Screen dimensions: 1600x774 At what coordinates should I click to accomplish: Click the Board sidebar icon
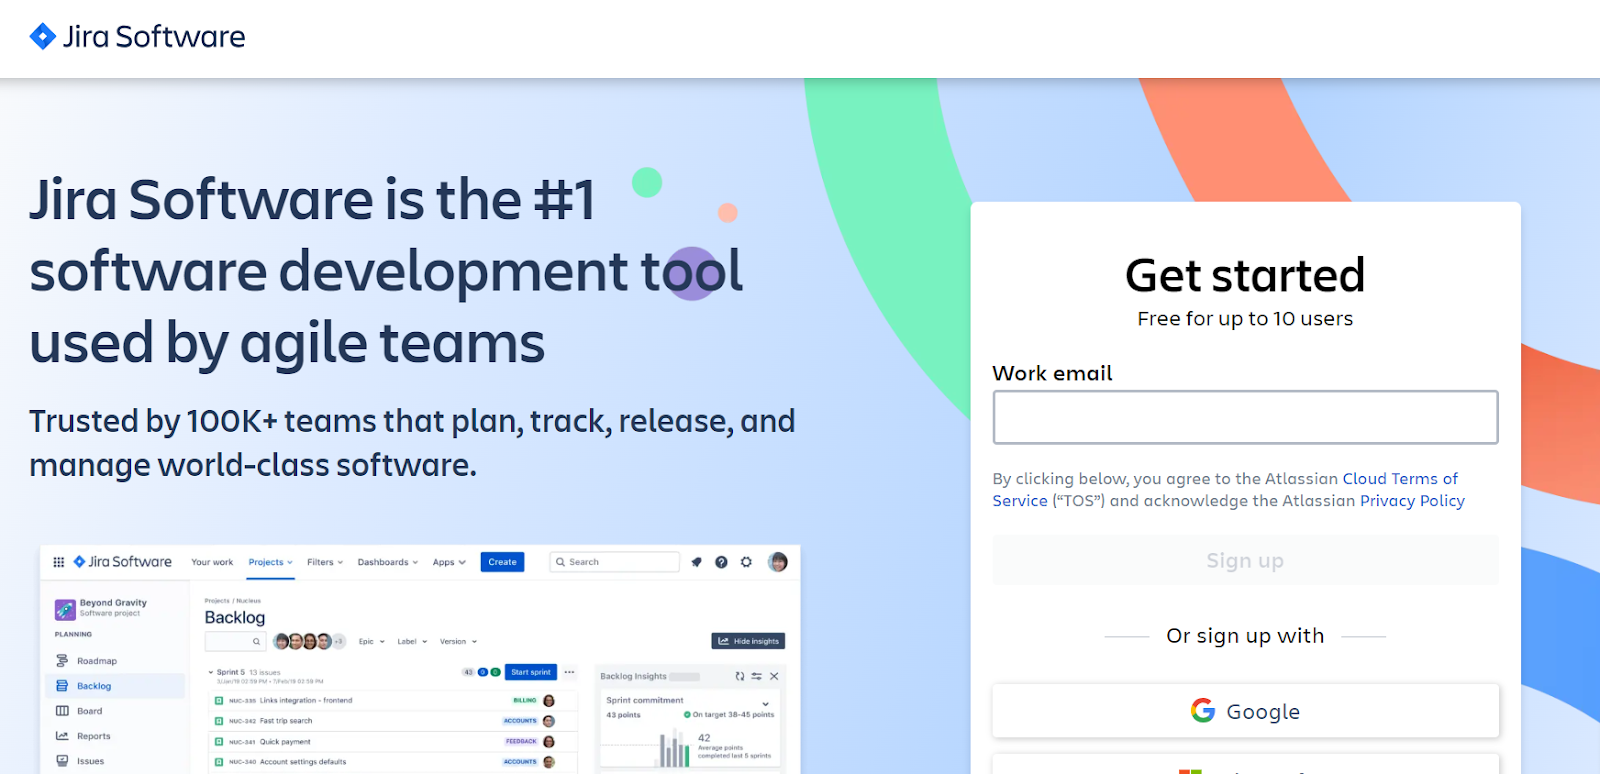[62, 711]
